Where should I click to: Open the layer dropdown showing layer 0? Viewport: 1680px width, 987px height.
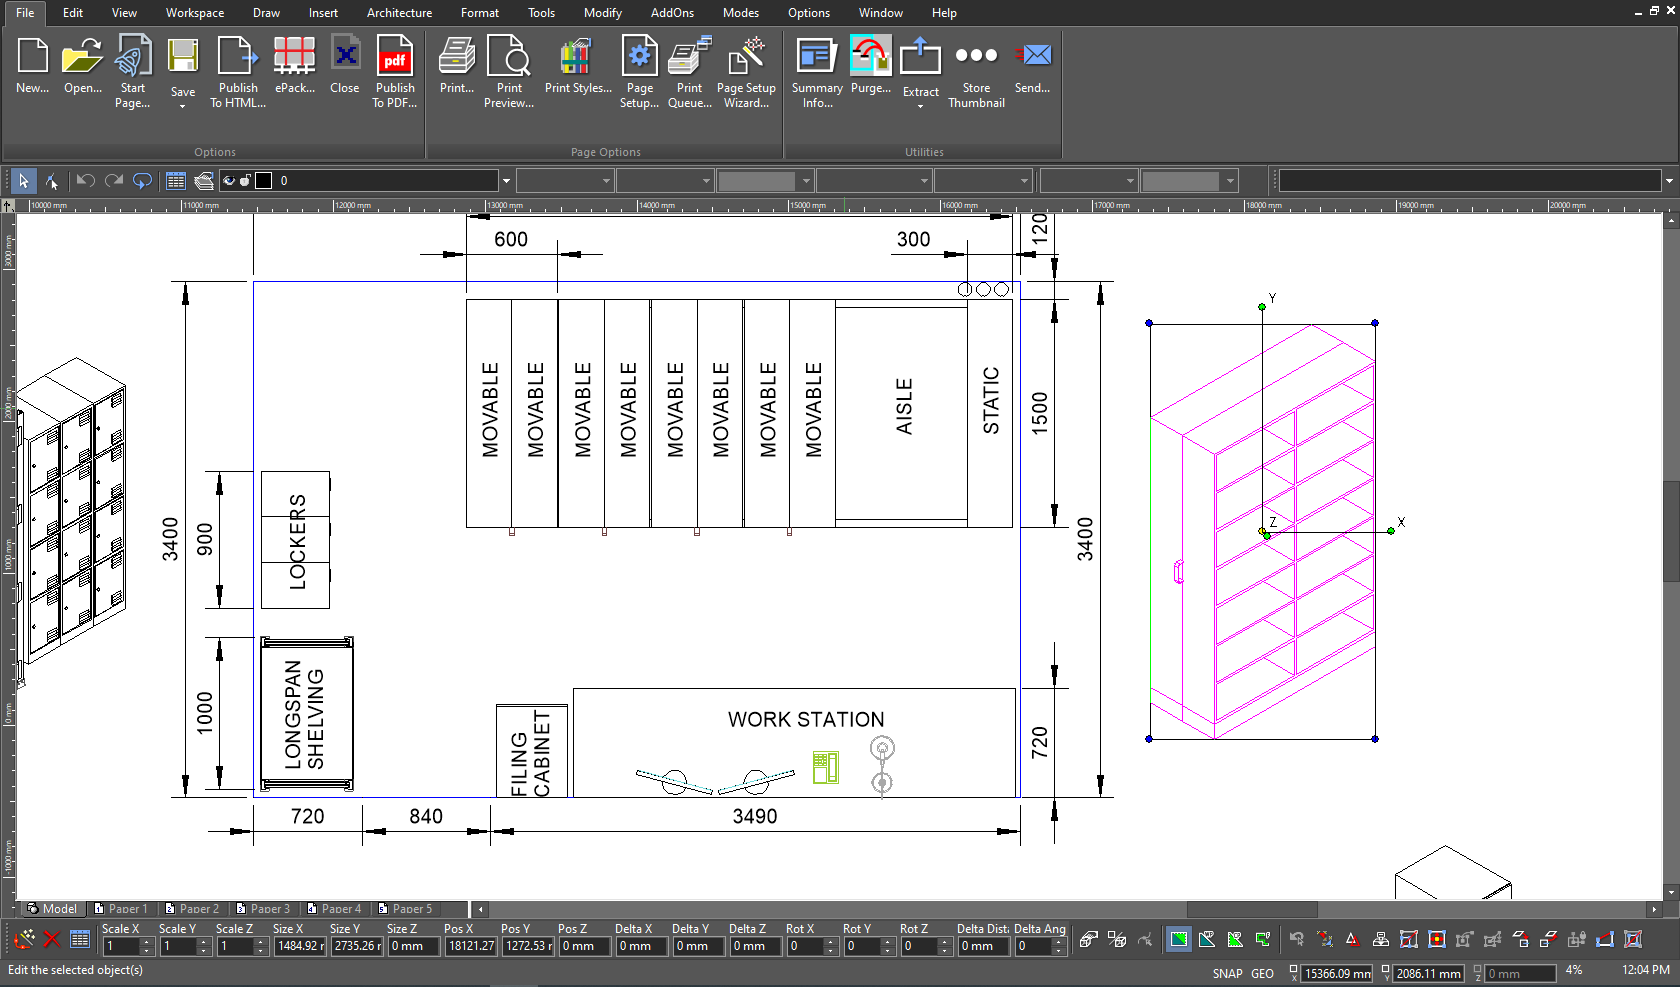(x=506, y=180)
